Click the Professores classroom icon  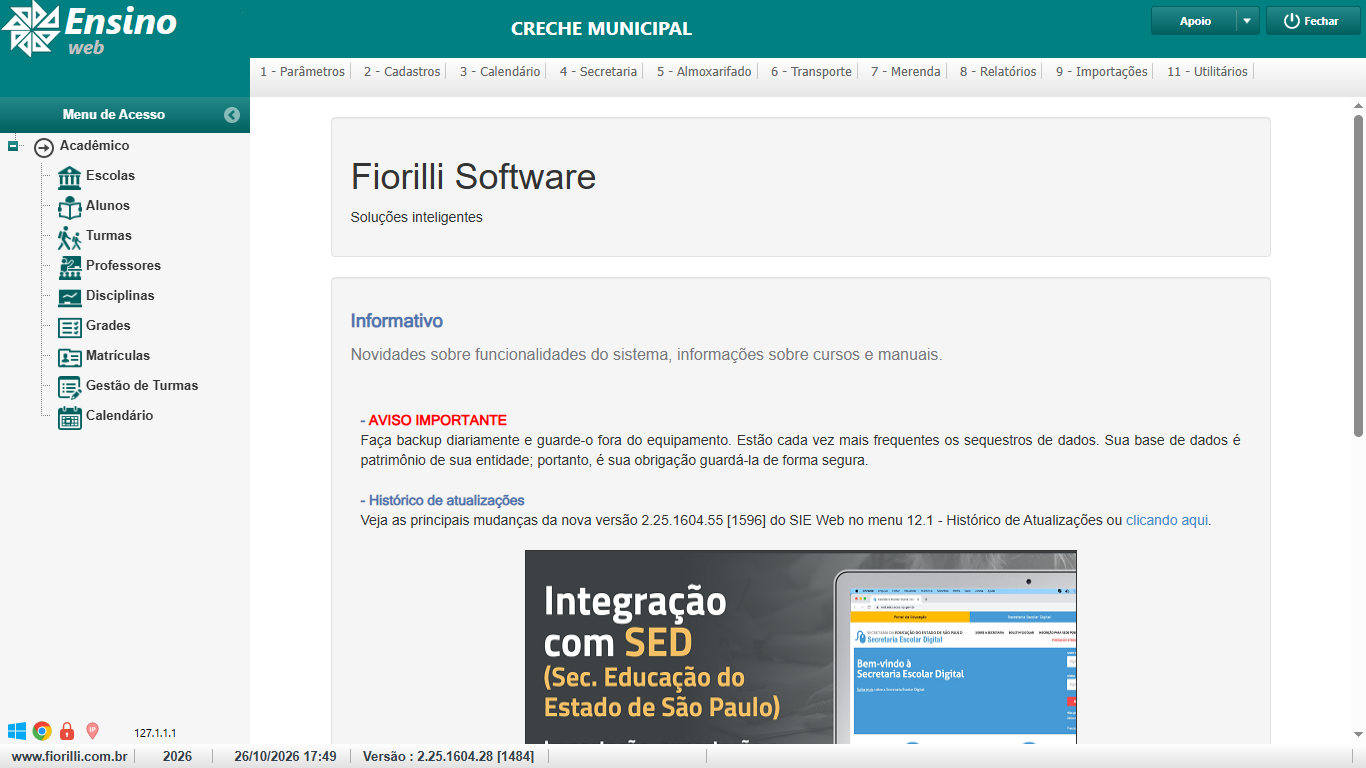(x=70, y=267)
